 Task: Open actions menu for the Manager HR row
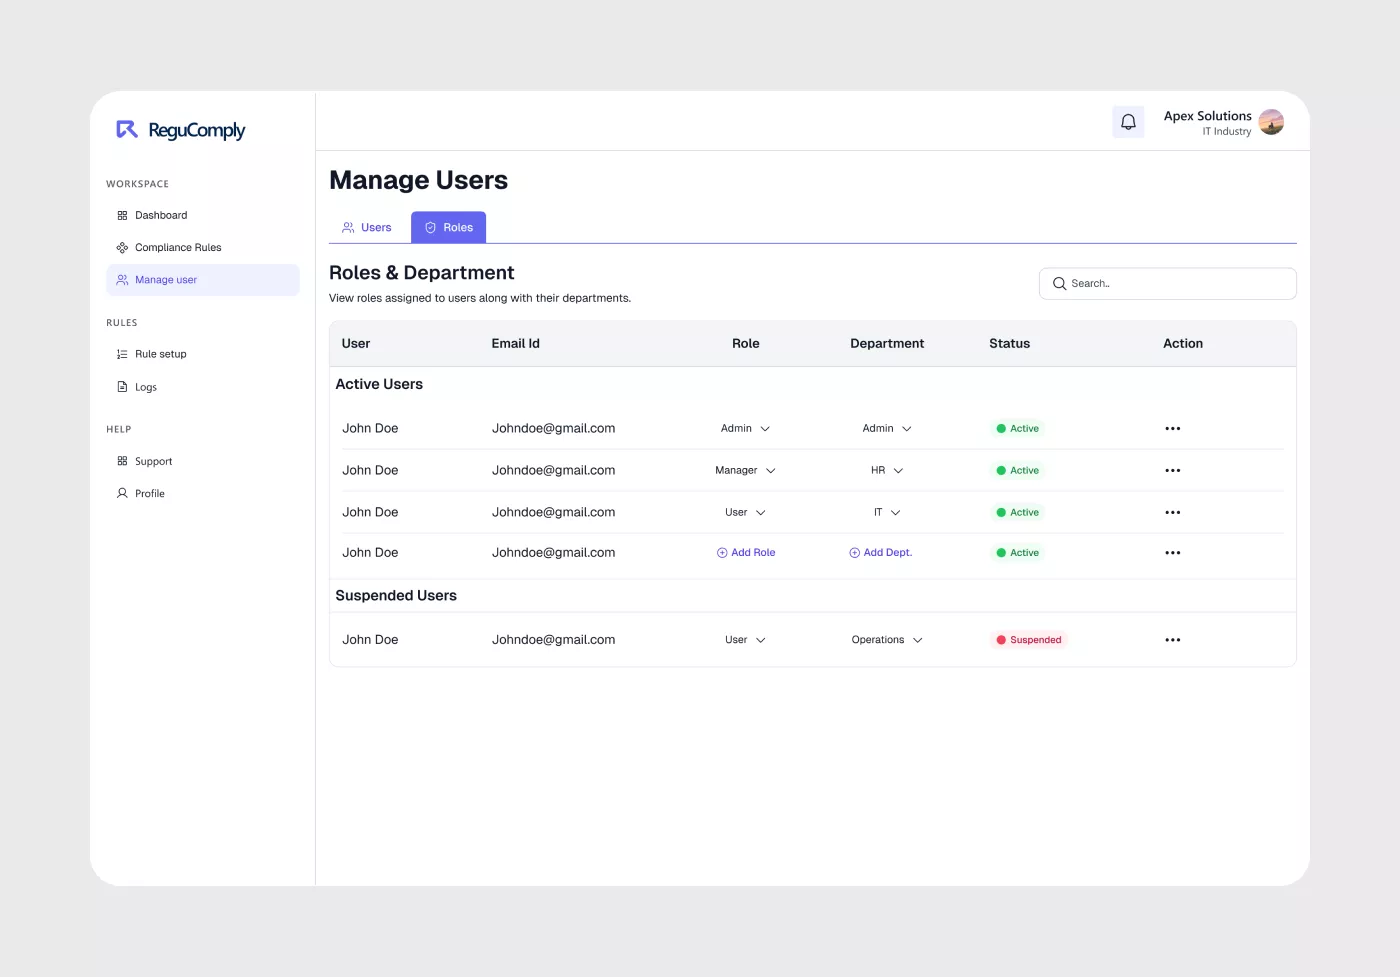point(1173,470)
